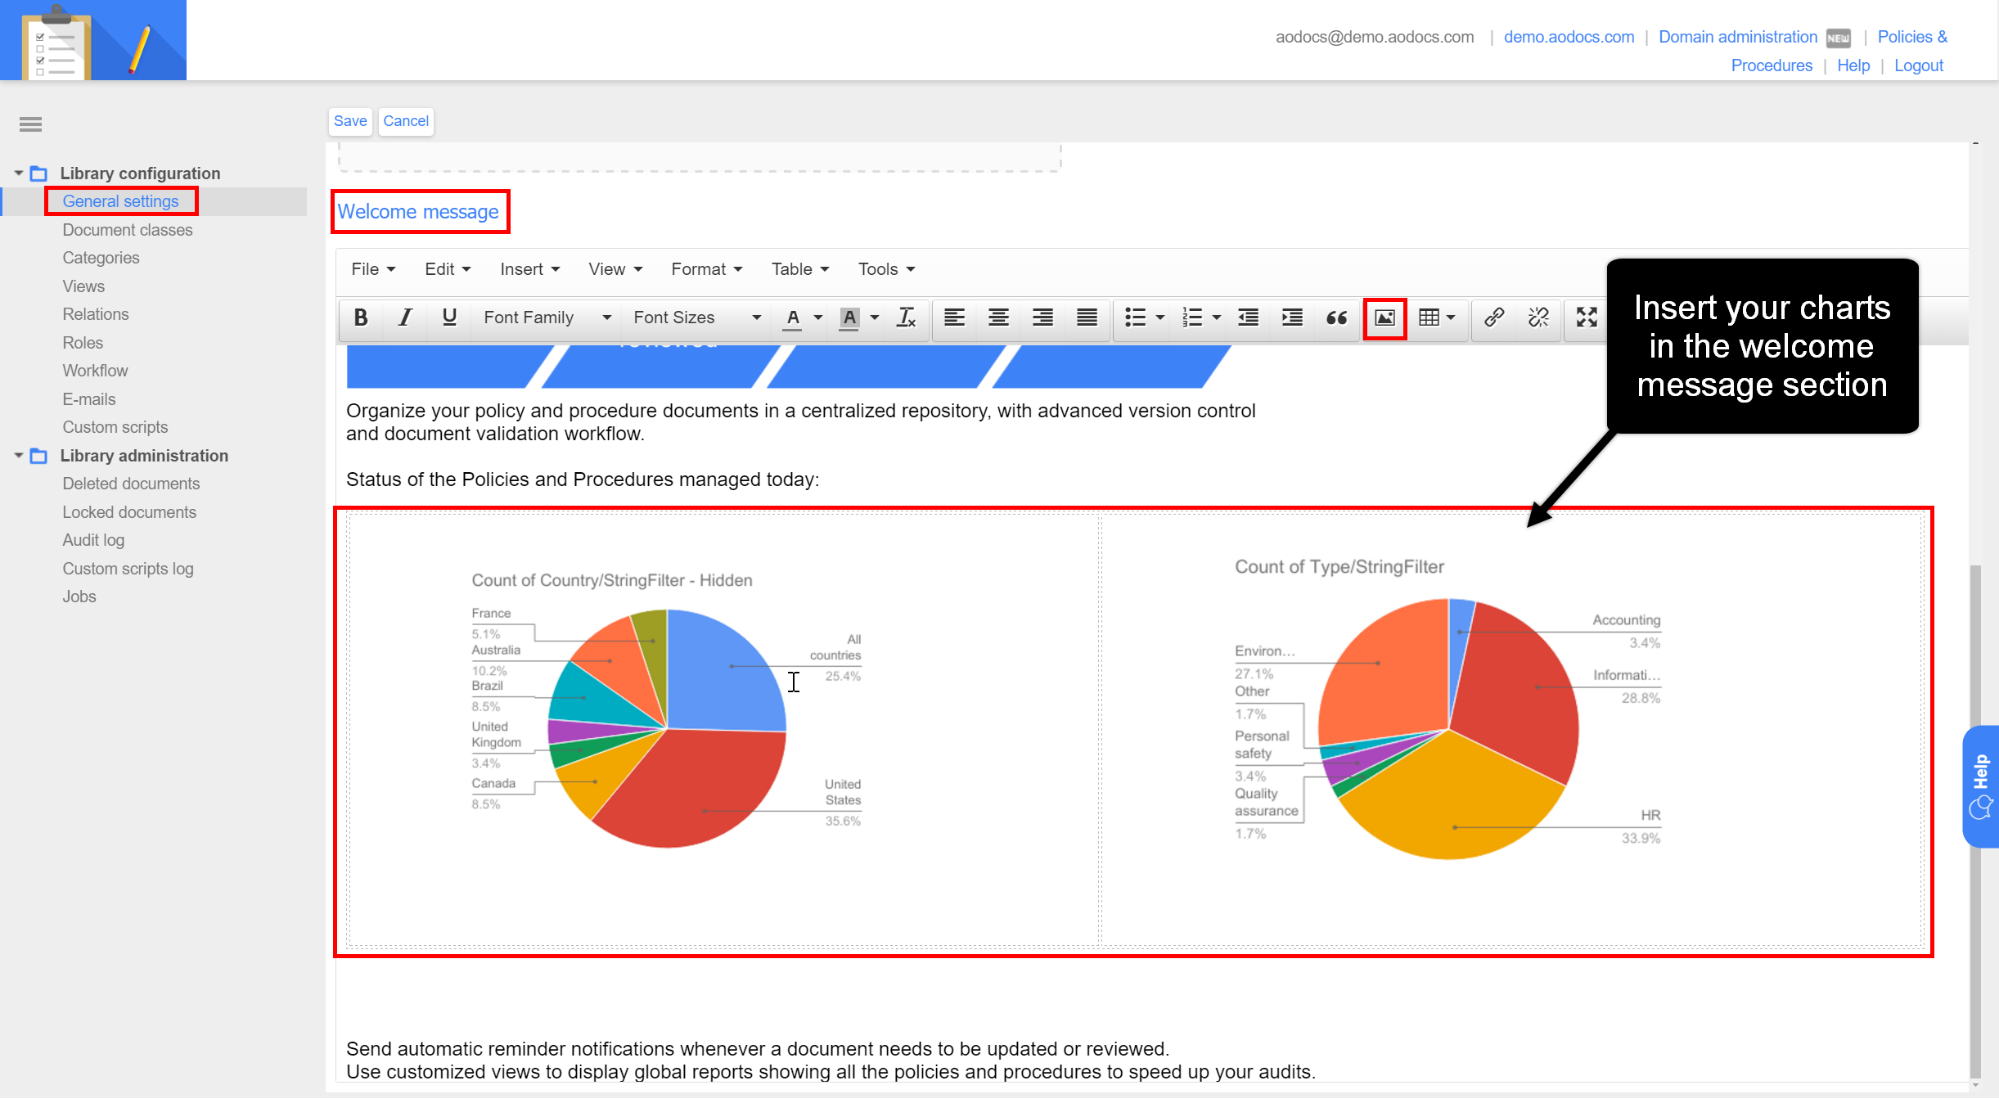This screenshot has width=1999, height=1099.
Task: Open the Edit menu
Action: point(447,269)
